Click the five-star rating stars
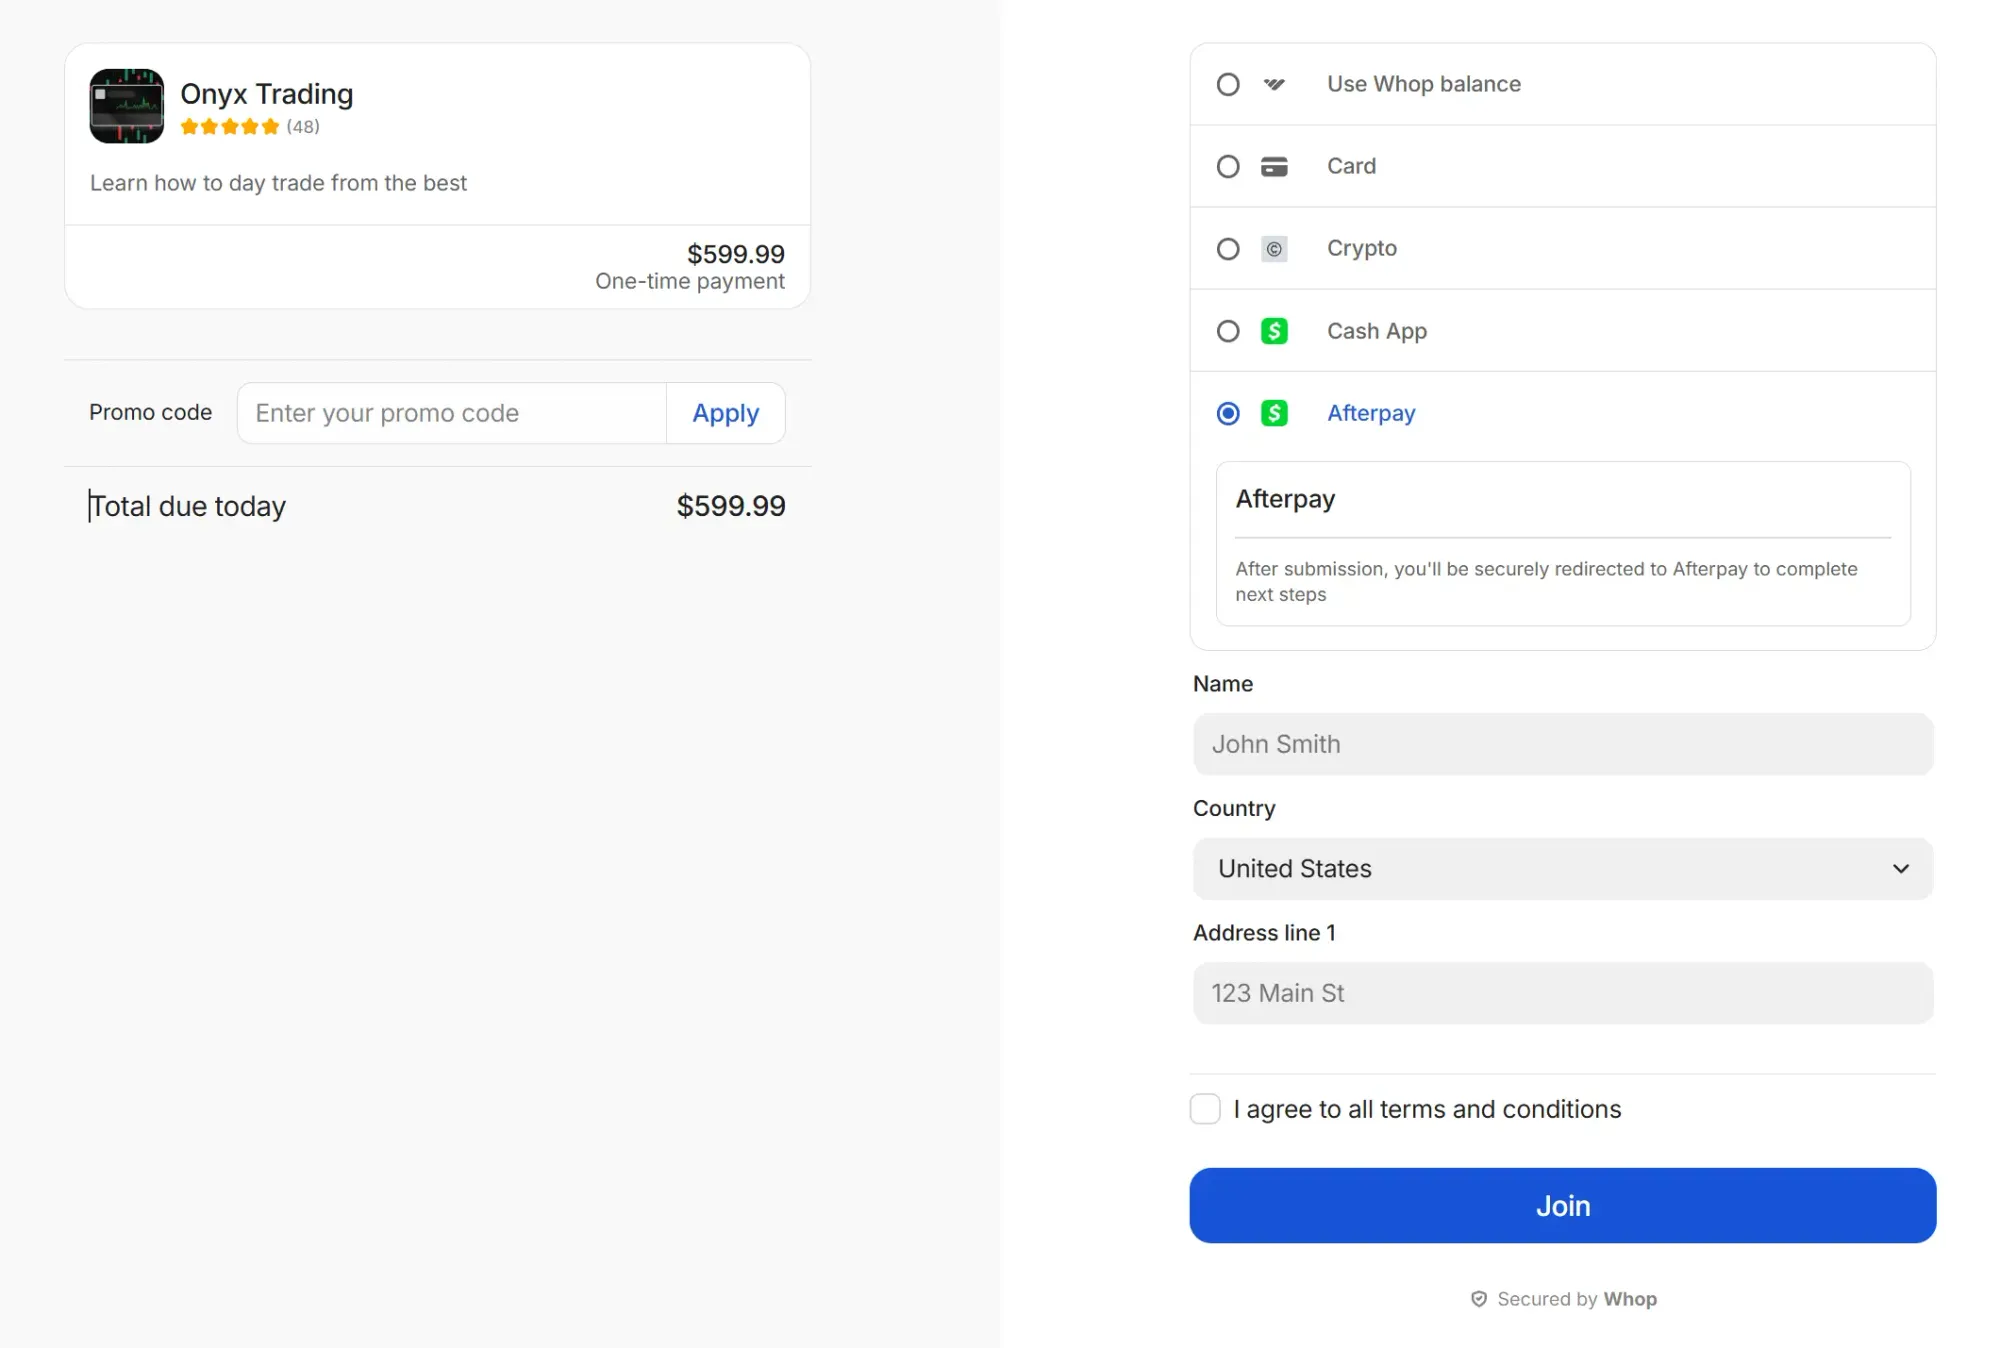The image size is (2000, 1348). pyautogui.click(x=229, y=126)
